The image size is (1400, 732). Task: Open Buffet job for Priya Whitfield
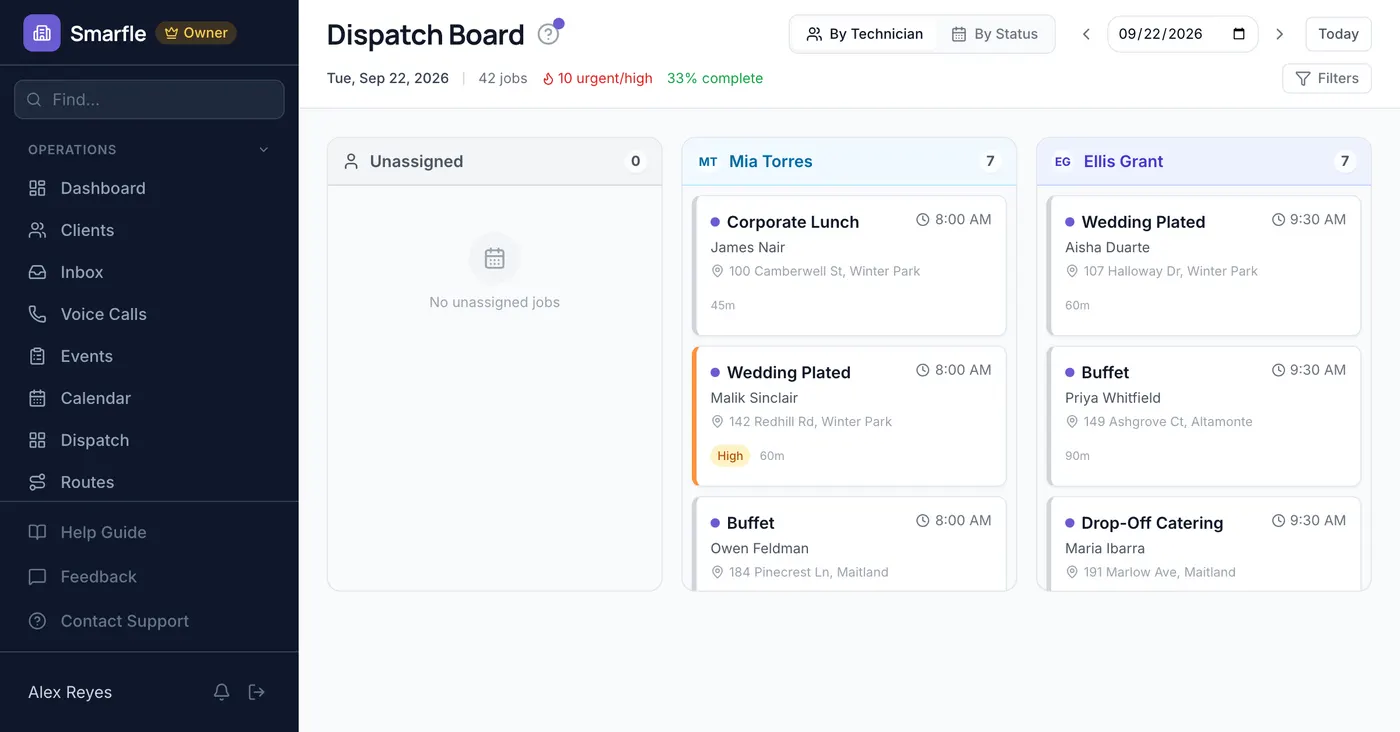1204,416
